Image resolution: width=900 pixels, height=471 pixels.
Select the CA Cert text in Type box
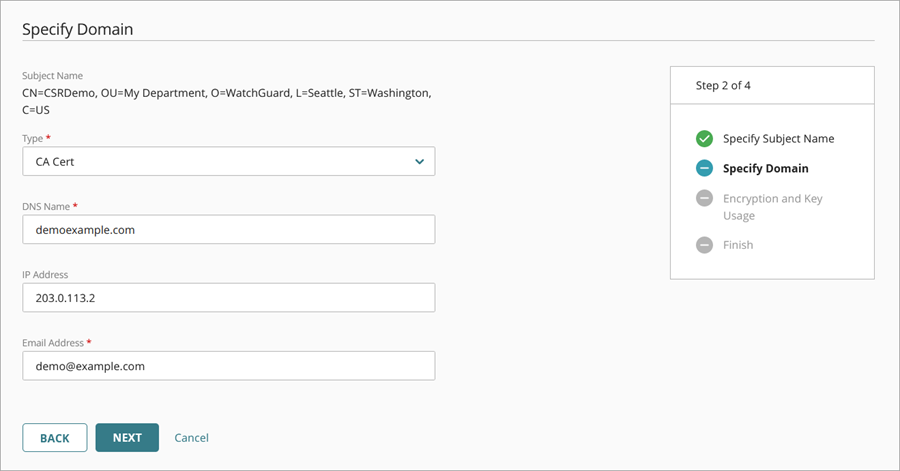click(x=57, y=161)
